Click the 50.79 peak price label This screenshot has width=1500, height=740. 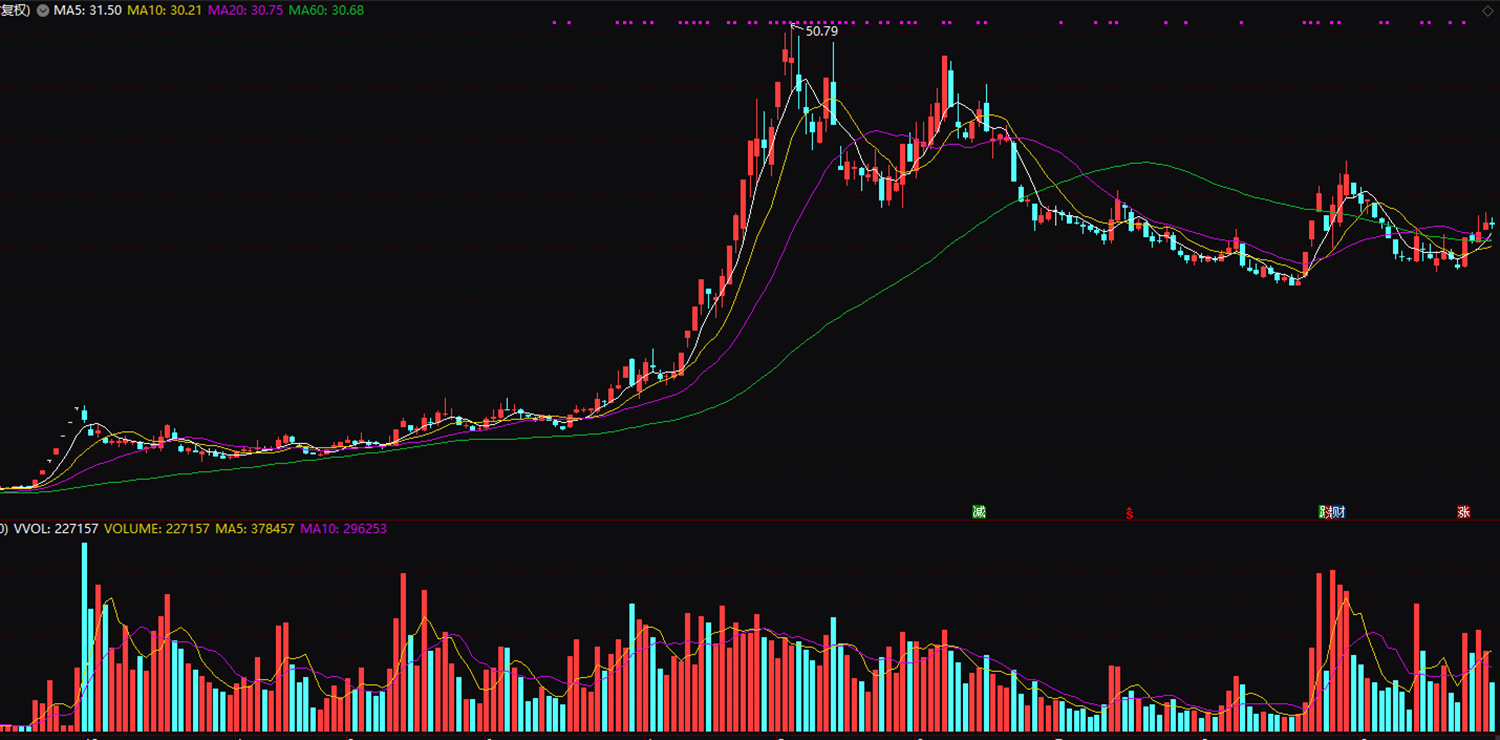coord(821,31)
